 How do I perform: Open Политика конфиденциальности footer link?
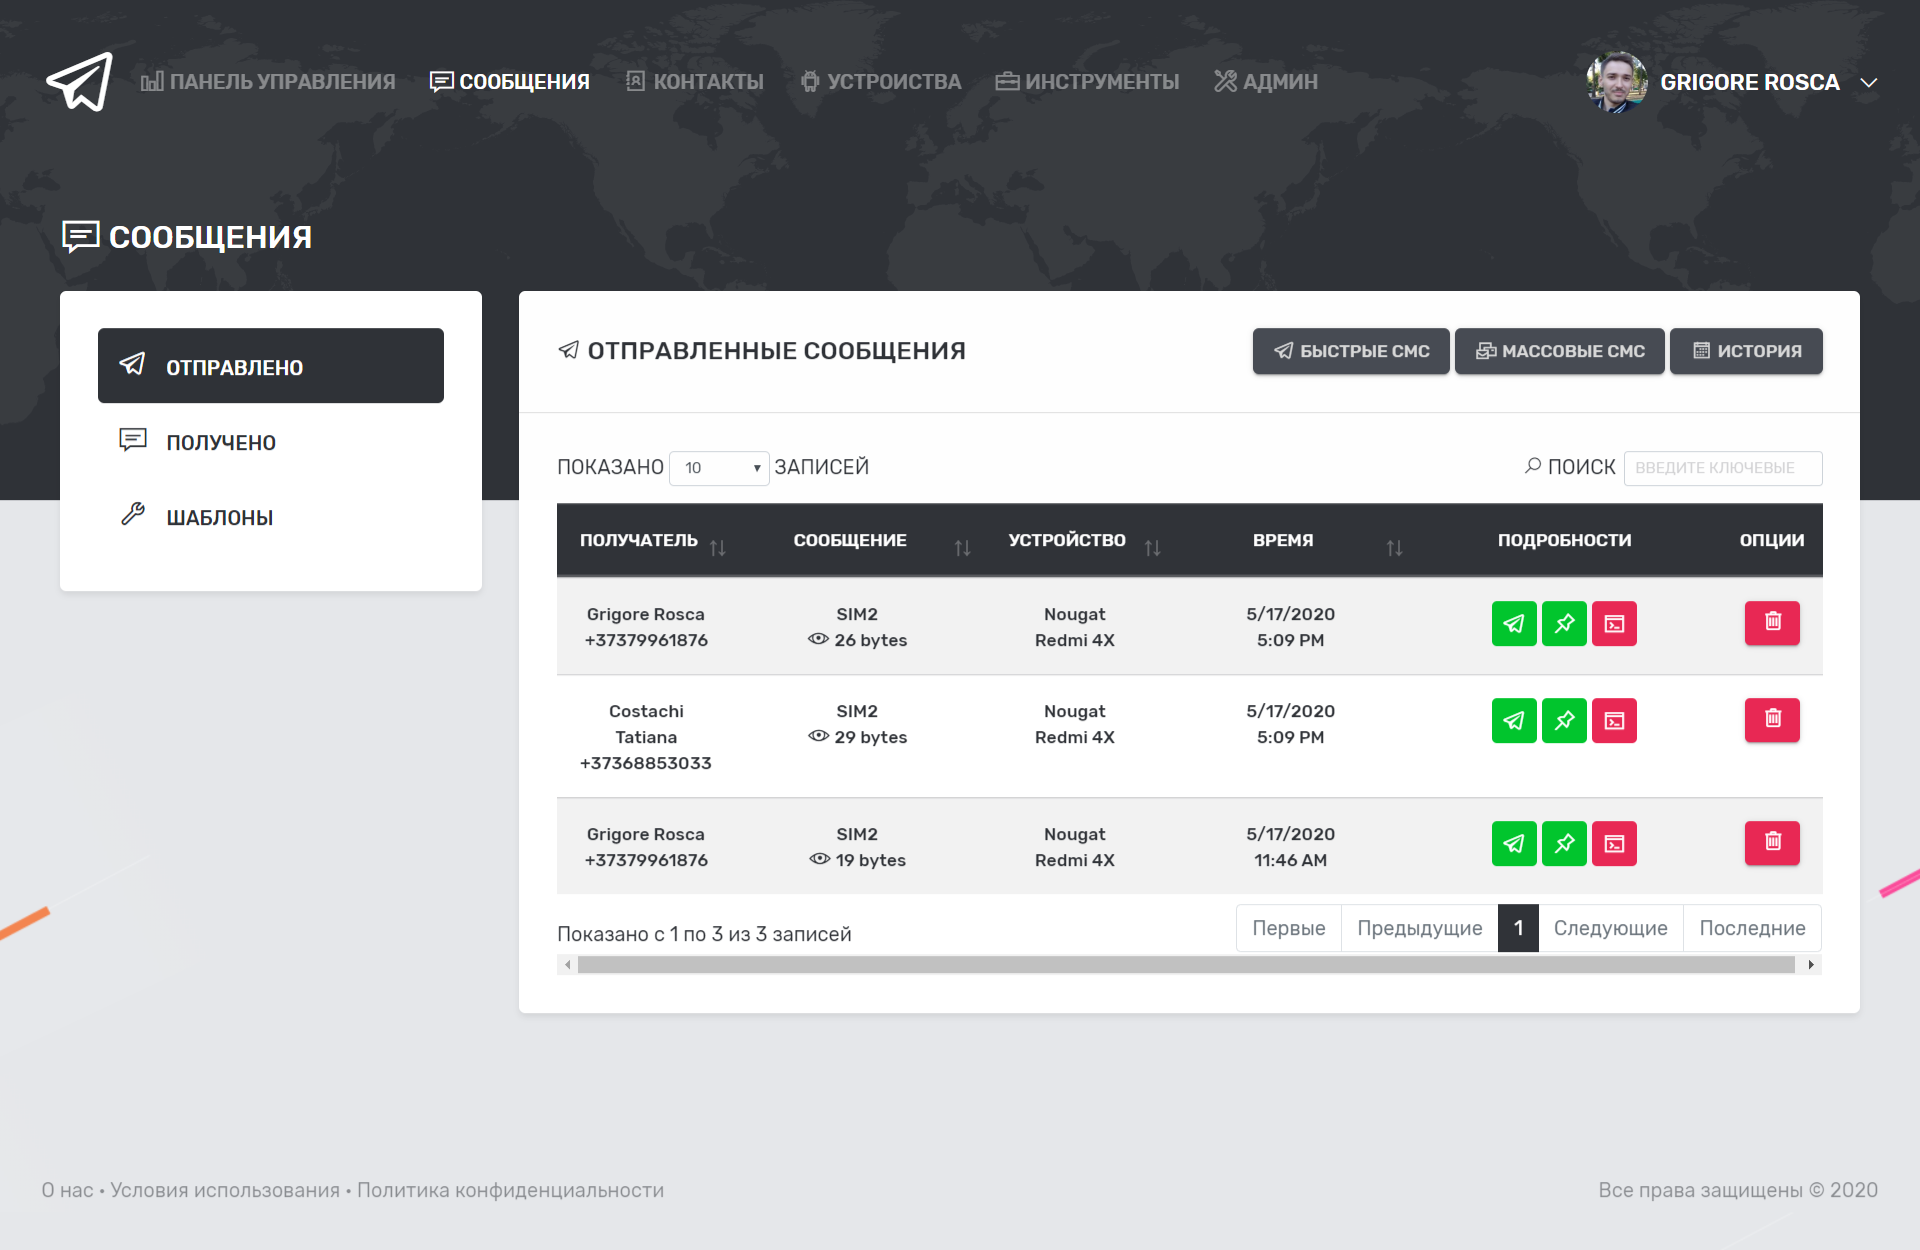coord(510,1190)
